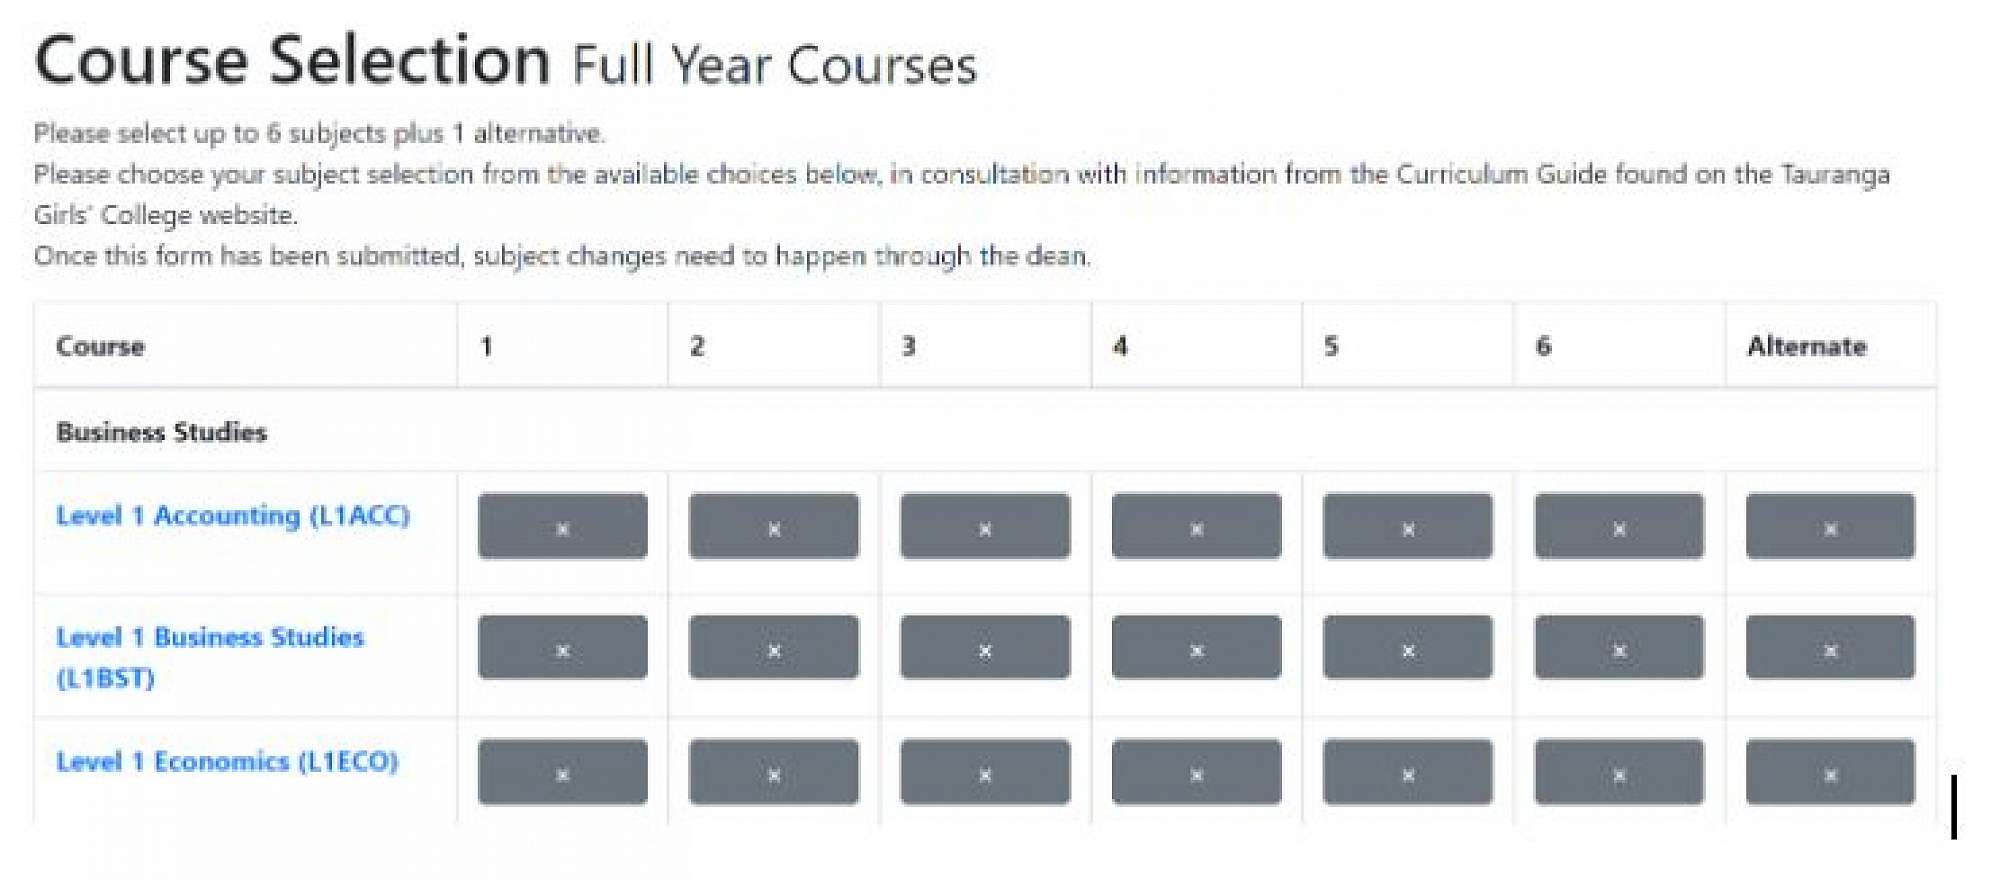Choose Level 1 Economics as choice 5
This screenshot has height=880, width=2000.
coord(1407,772)
